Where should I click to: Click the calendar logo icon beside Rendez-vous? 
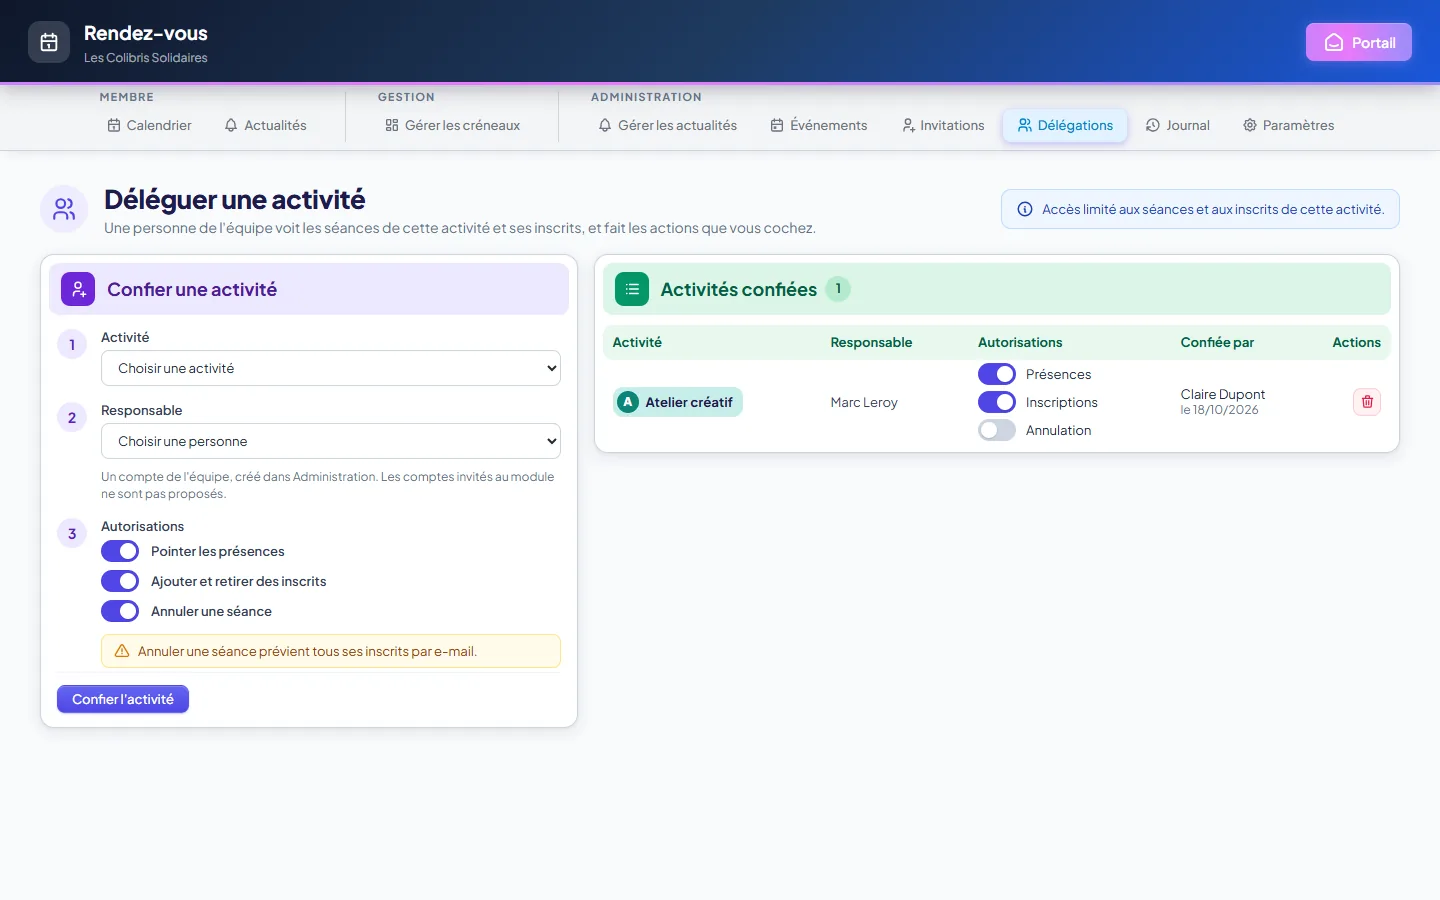click(49, 42)
